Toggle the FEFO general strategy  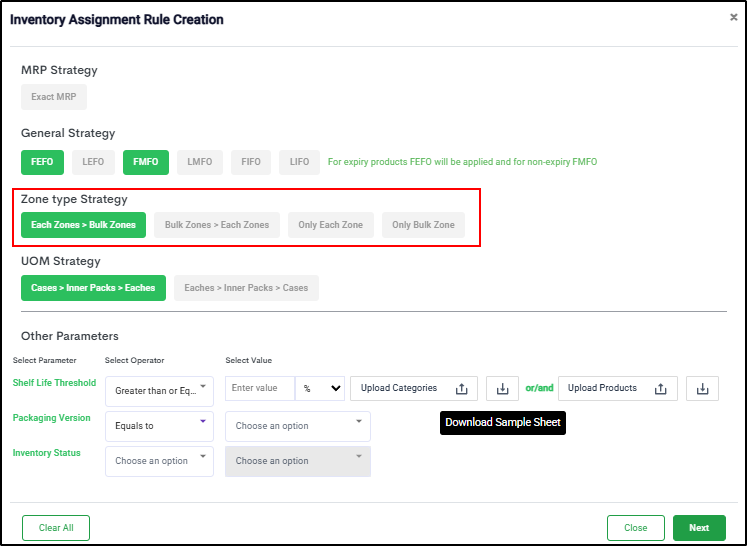point(43,162)
